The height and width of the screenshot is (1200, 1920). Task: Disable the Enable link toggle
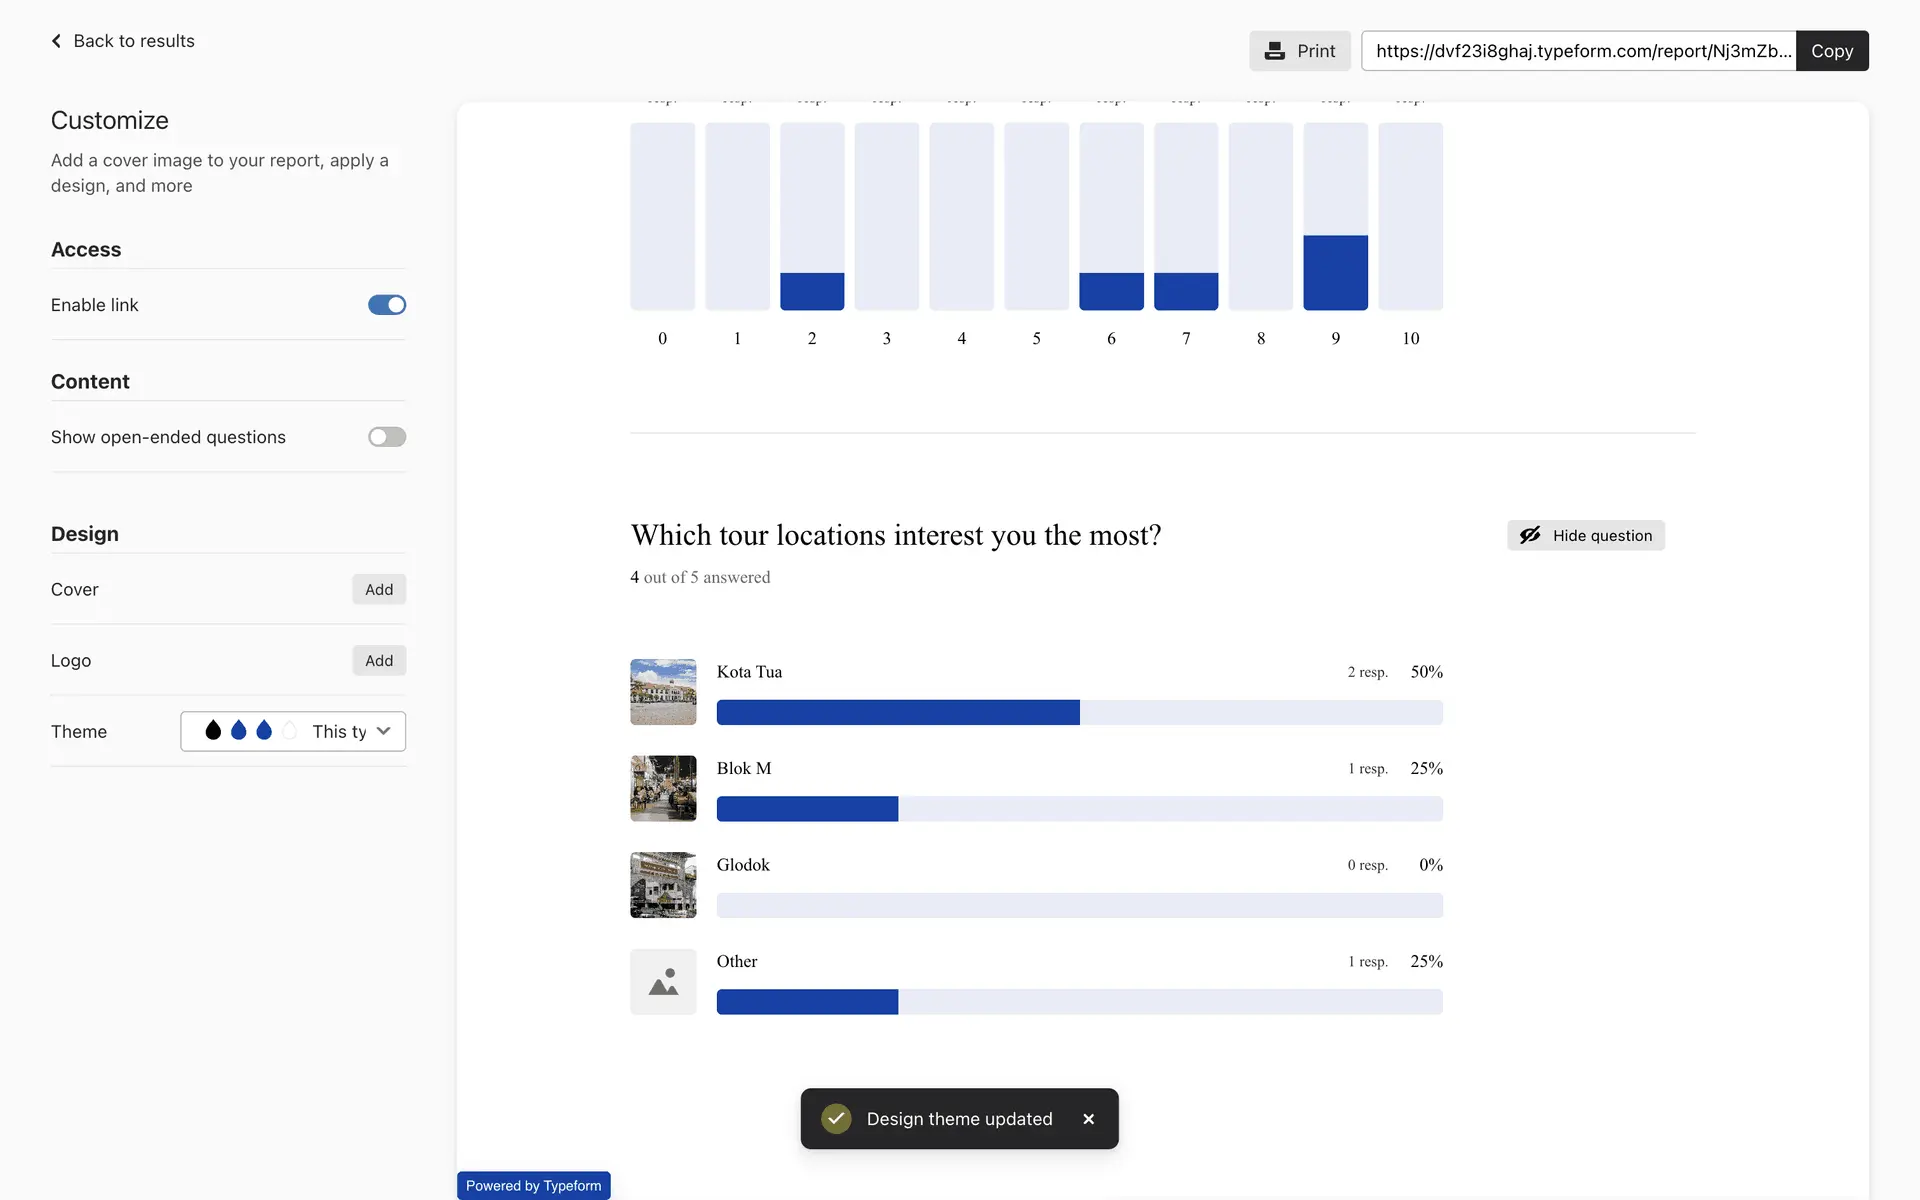[x=387, y=305]
